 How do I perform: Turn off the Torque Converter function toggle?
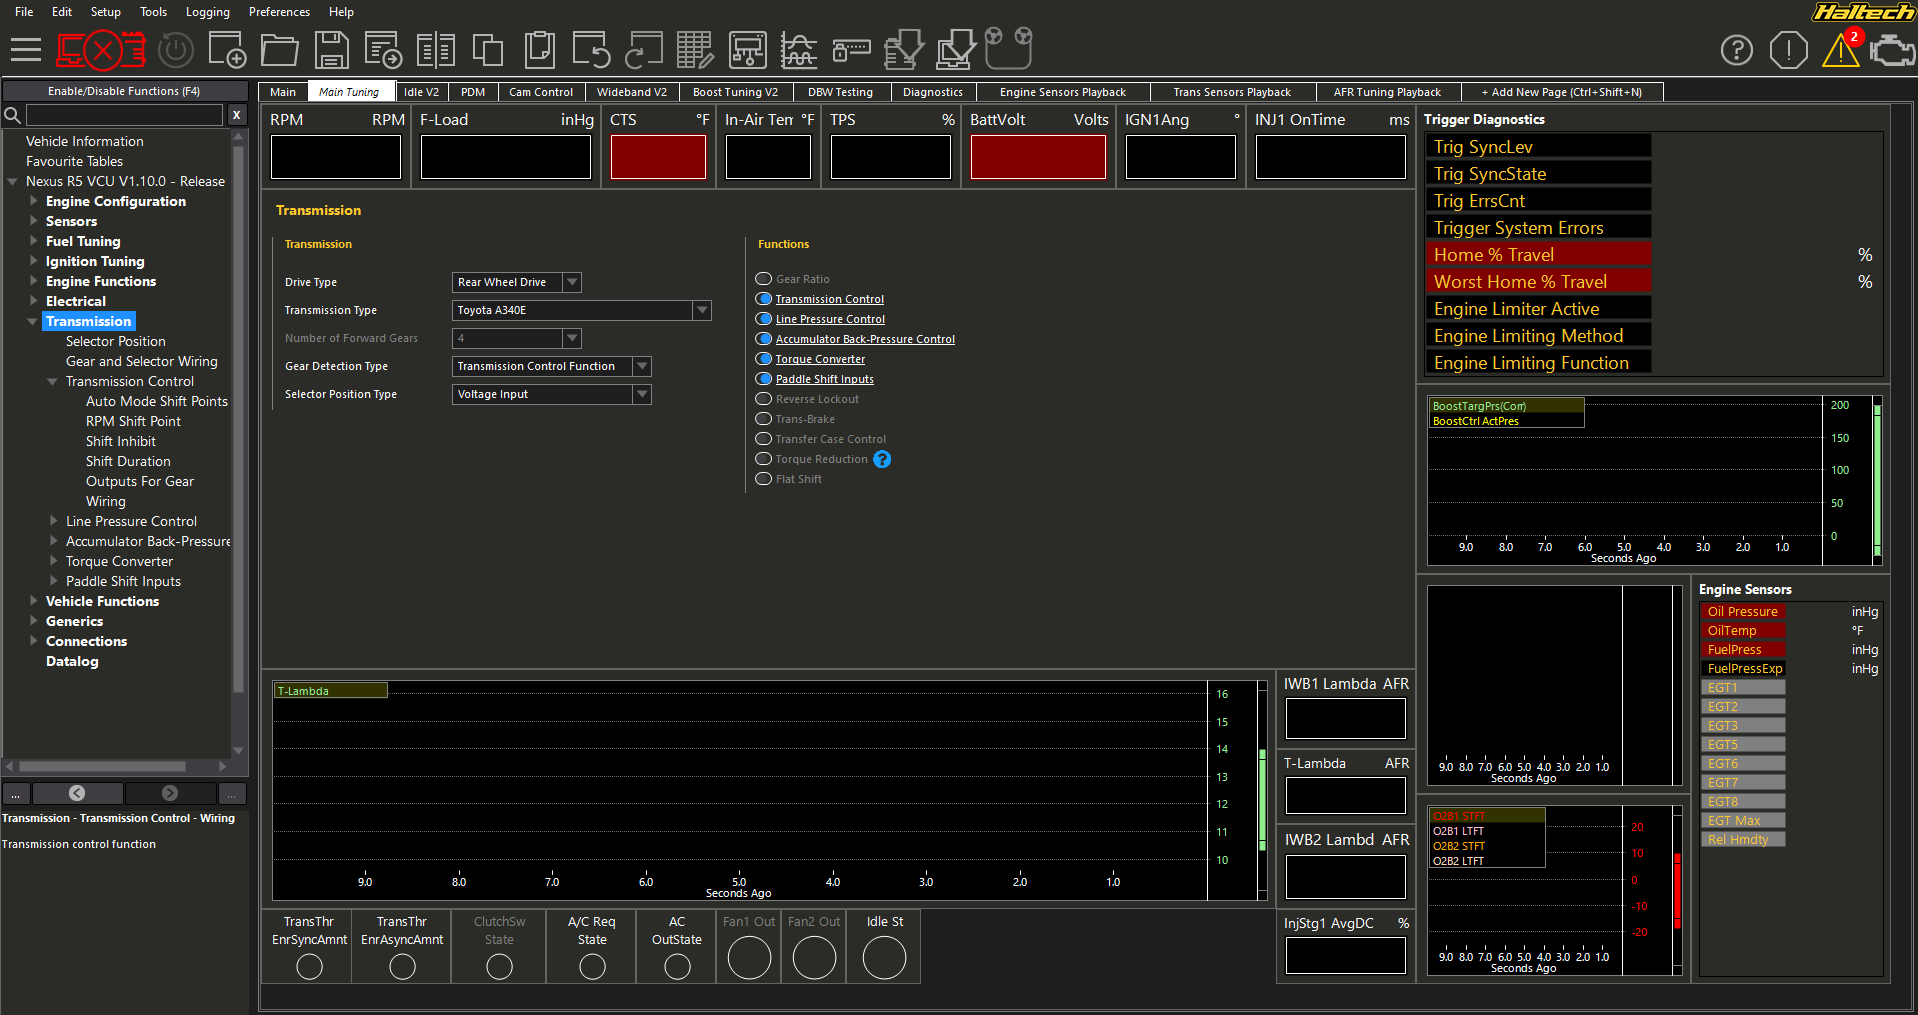pos(764,359)
